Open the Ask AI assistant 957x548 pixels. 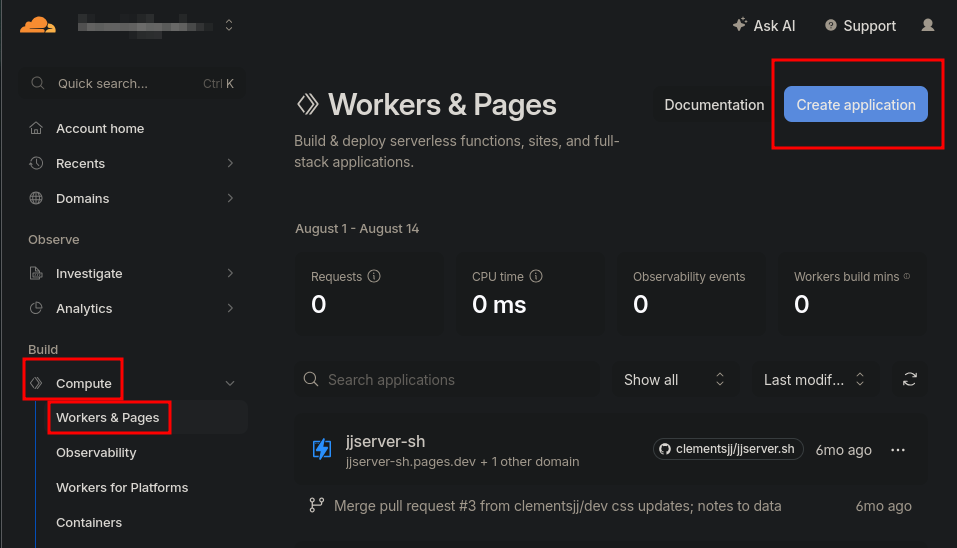click(764, 26)
